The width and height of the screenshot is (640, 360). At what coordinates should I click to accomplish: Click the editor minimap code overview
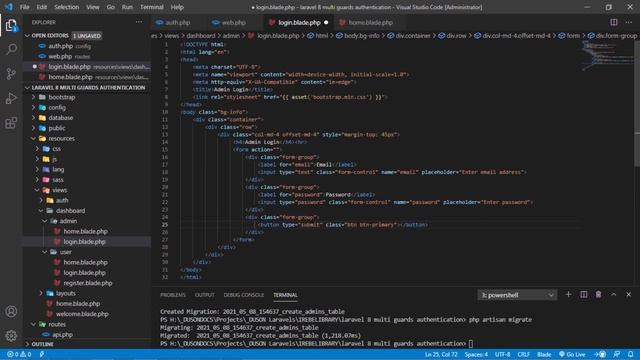coord(607,56)
